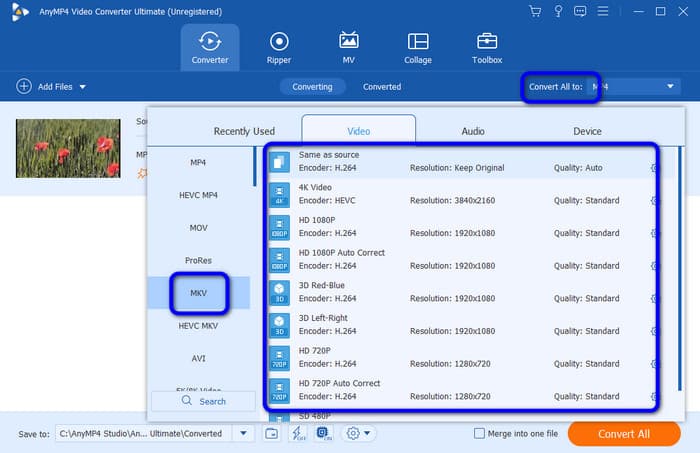This screenshot has width=700, height=453.
Task: Enable Merge into one file checkbox
Action: pyautogui.click(x=479, y=433)
